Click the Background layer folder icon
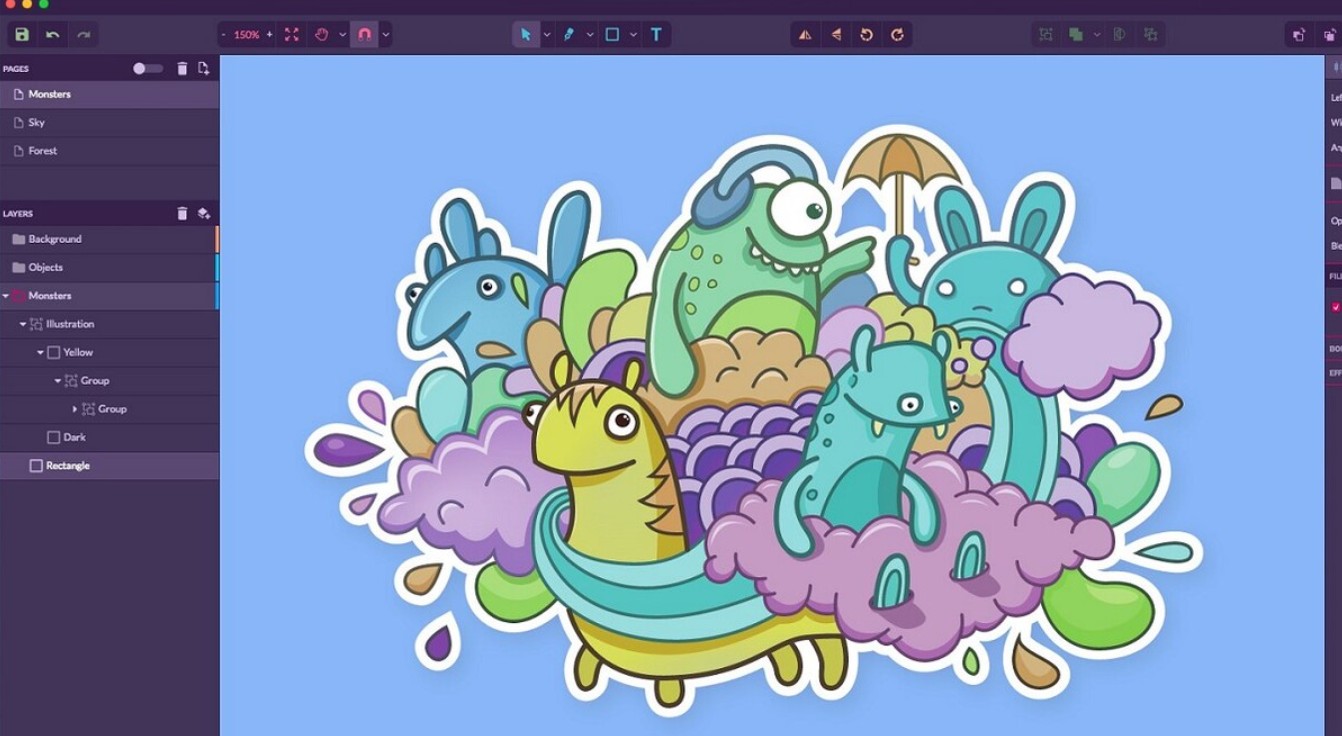The width and height of the screenshot is (1342, 736). [x=18, y=239]
